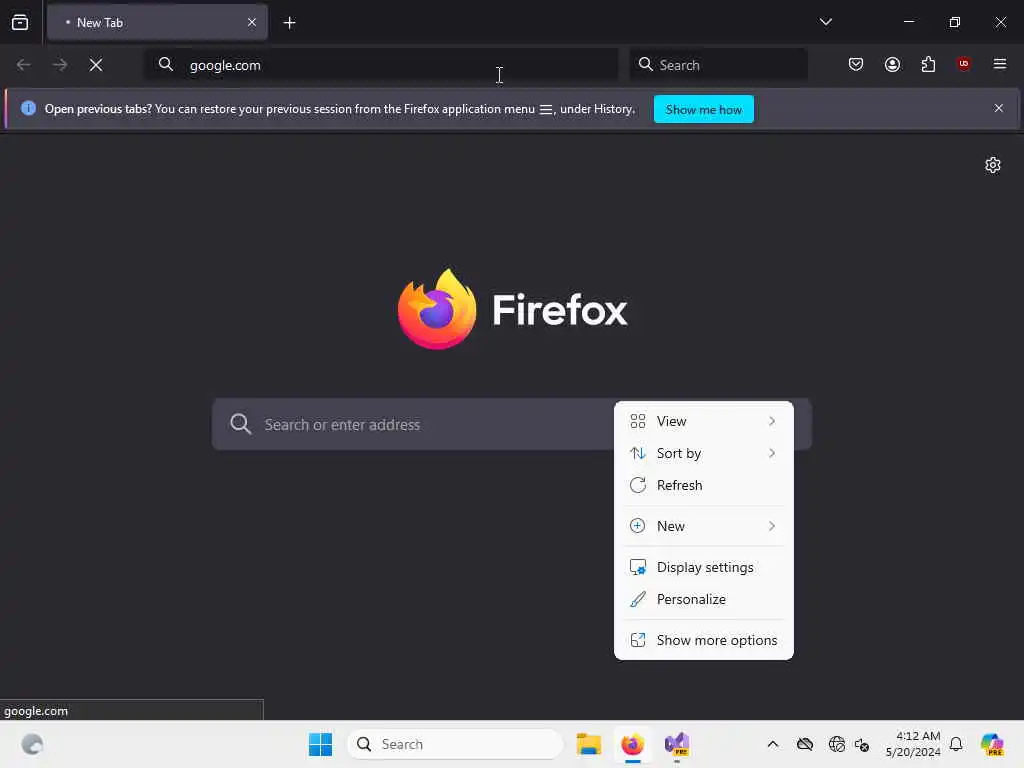
Task: Open the new tab personalize gear icon
Action: [x=992, y=165]
